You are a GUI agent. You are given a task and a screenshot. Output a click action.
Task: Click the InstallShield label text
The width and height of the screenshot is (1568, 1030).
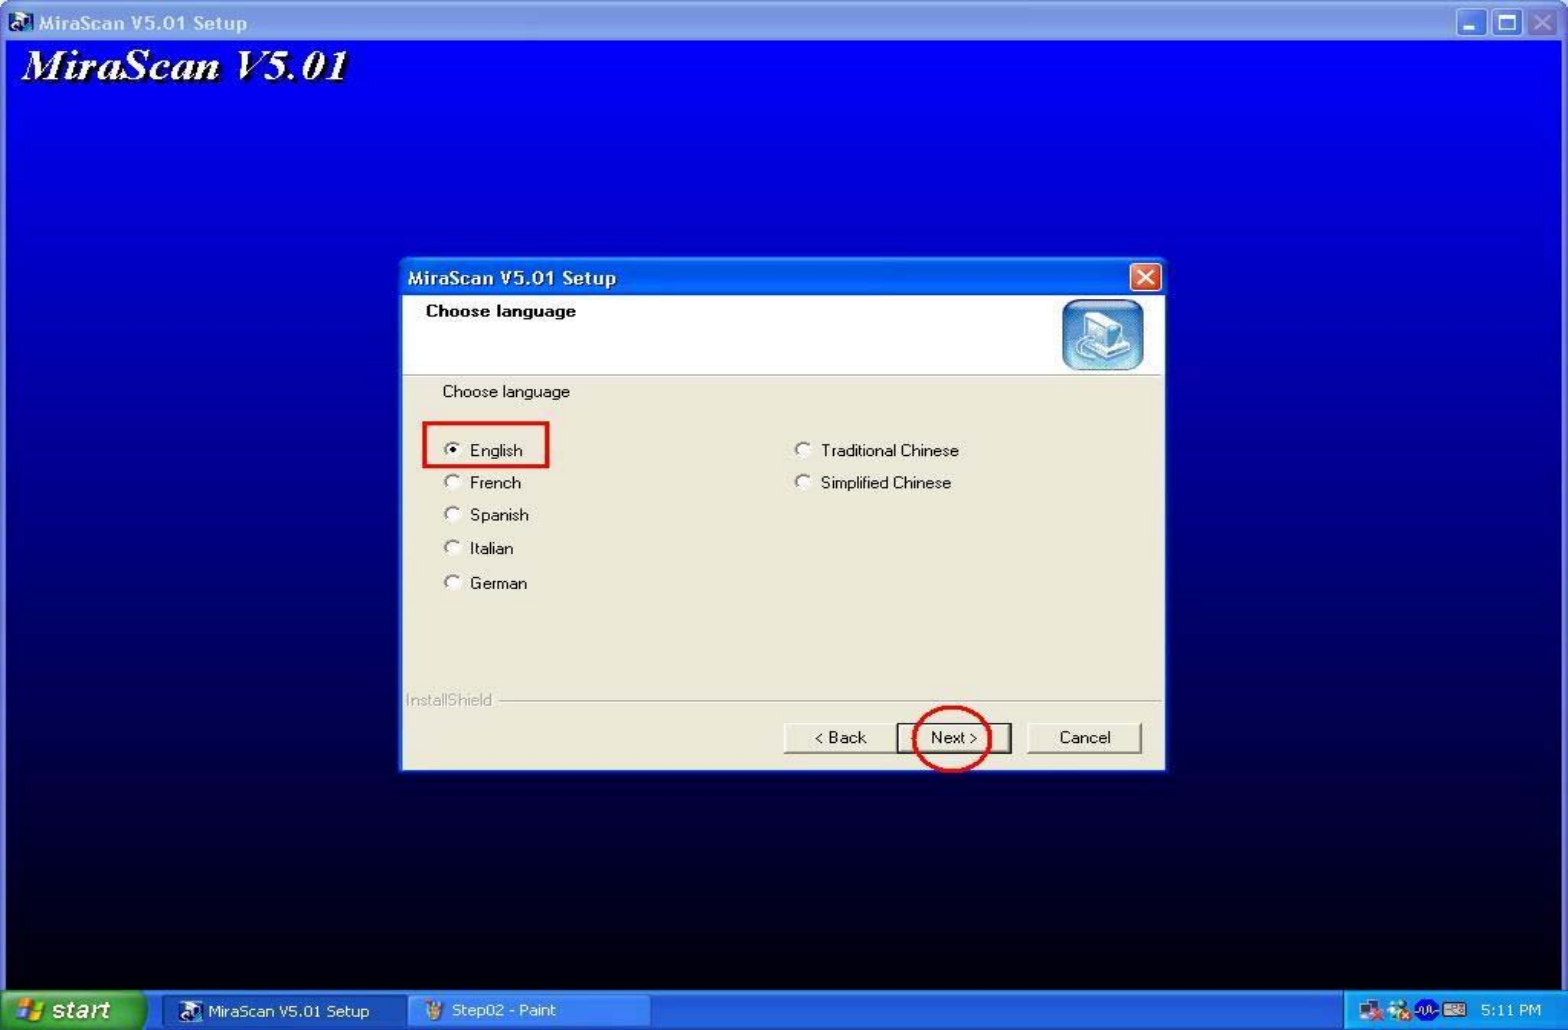pyautogui.click(x=449, y=700)
